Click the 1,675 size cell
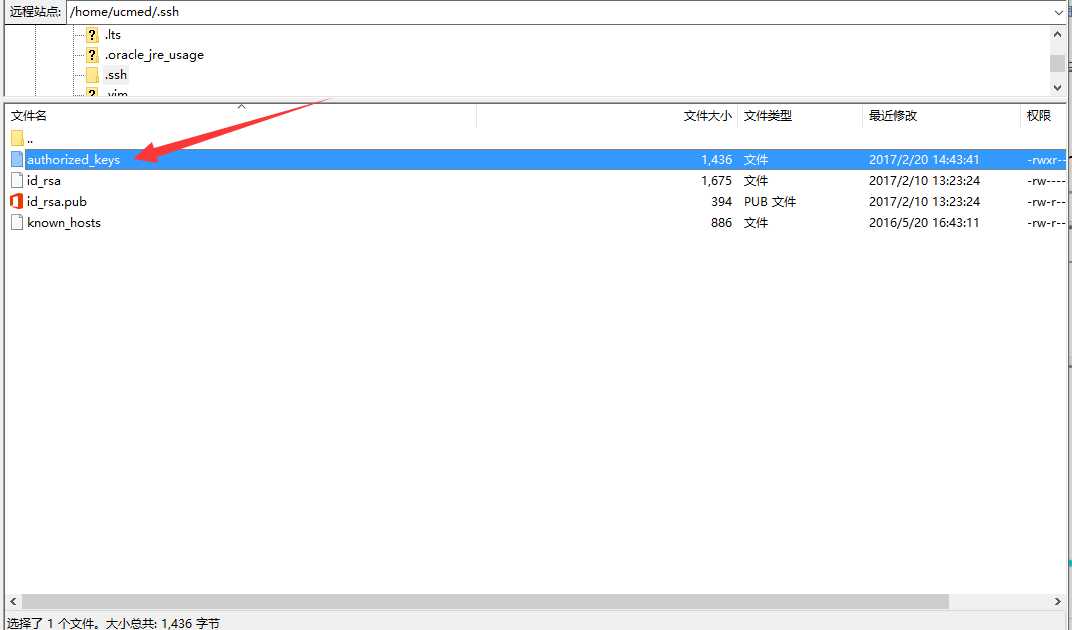The image size is (1072, 630). point(716,181)
